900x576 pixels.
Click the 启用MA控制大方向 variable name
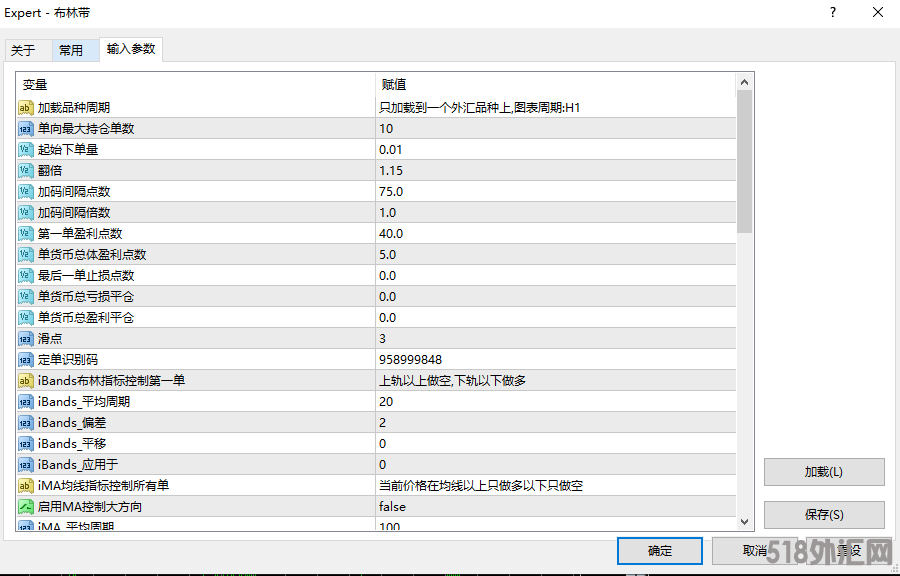[x=90, y=507]
